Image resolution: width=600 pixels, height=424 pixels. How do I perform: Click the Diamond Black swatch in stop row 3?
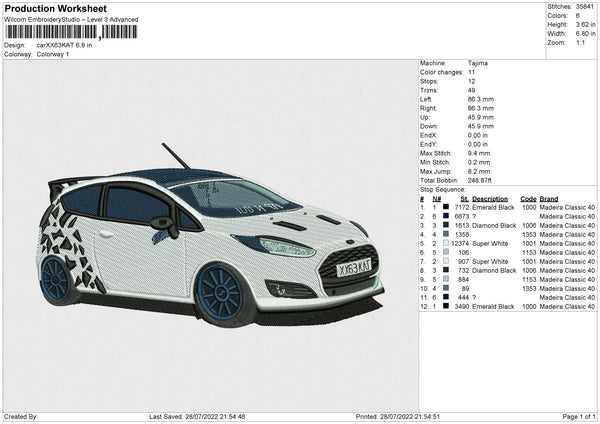click(446, 225)
